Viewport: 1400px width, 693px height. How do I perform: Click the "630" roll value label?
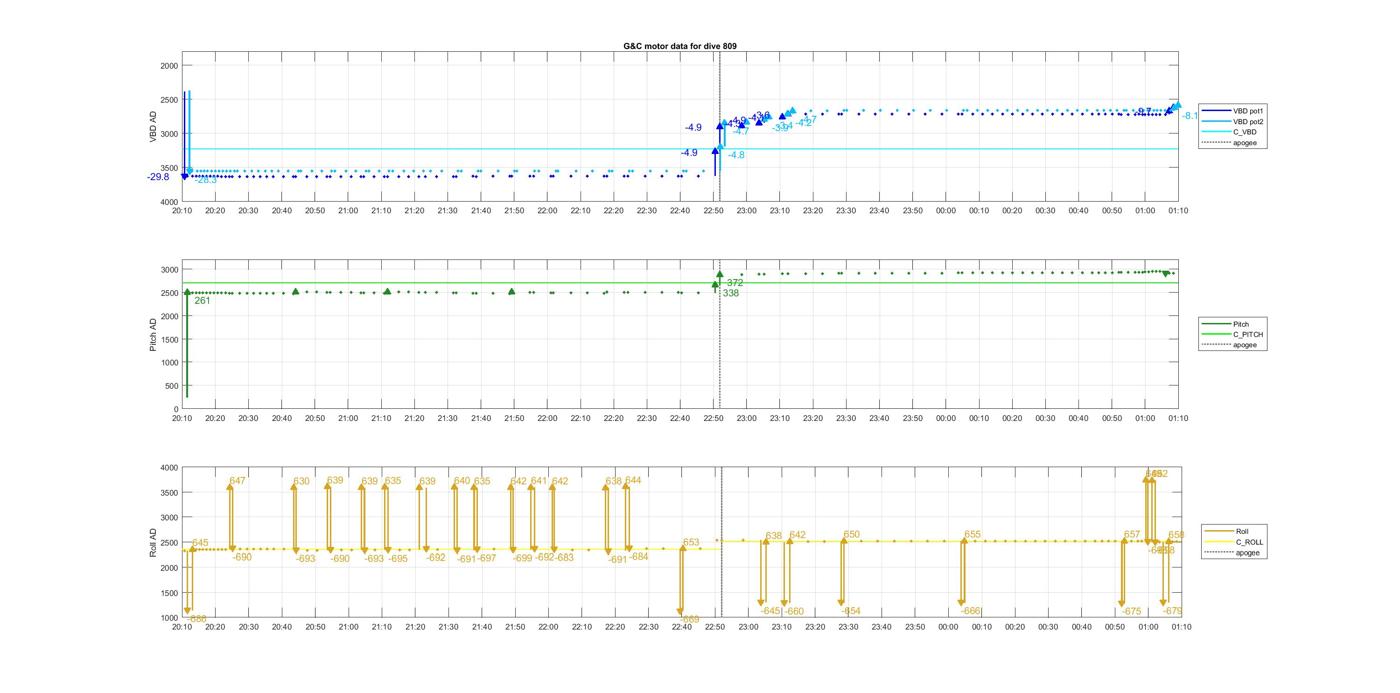[301, 481]
